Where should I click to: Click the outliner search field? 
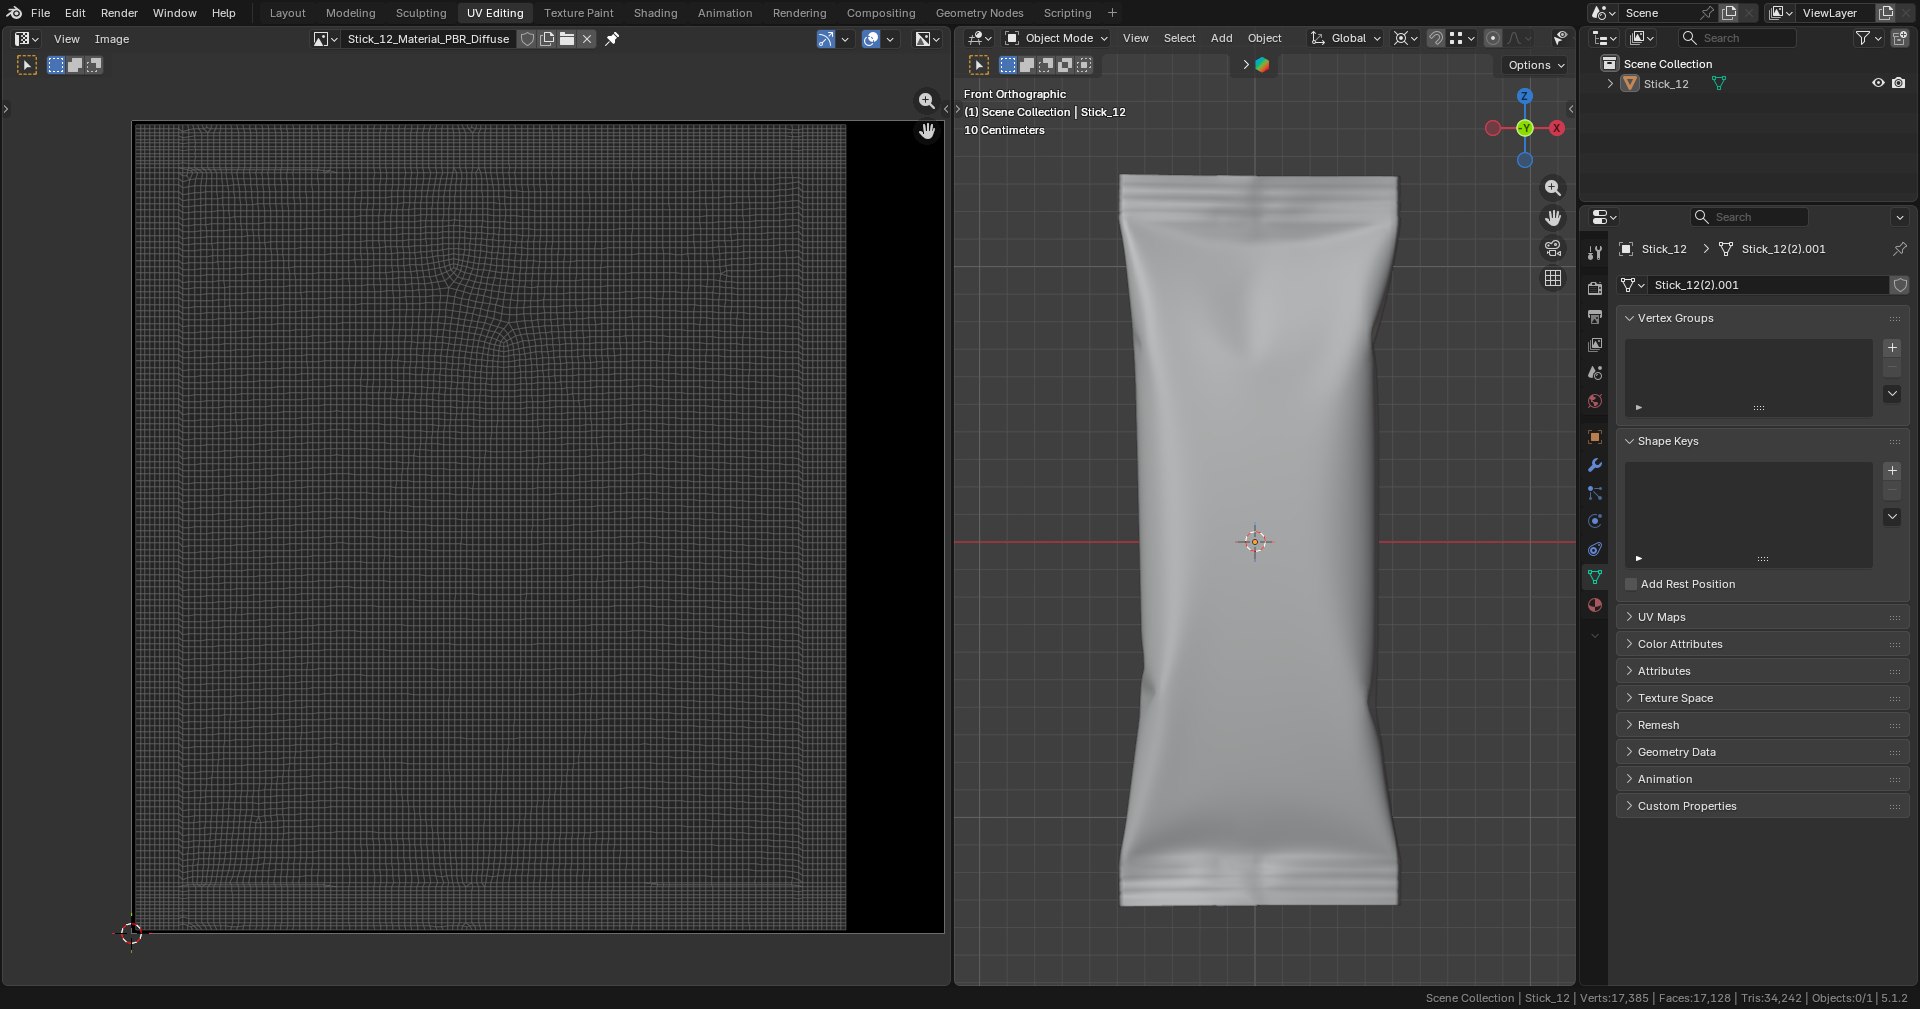click(x=1737, y=38)
